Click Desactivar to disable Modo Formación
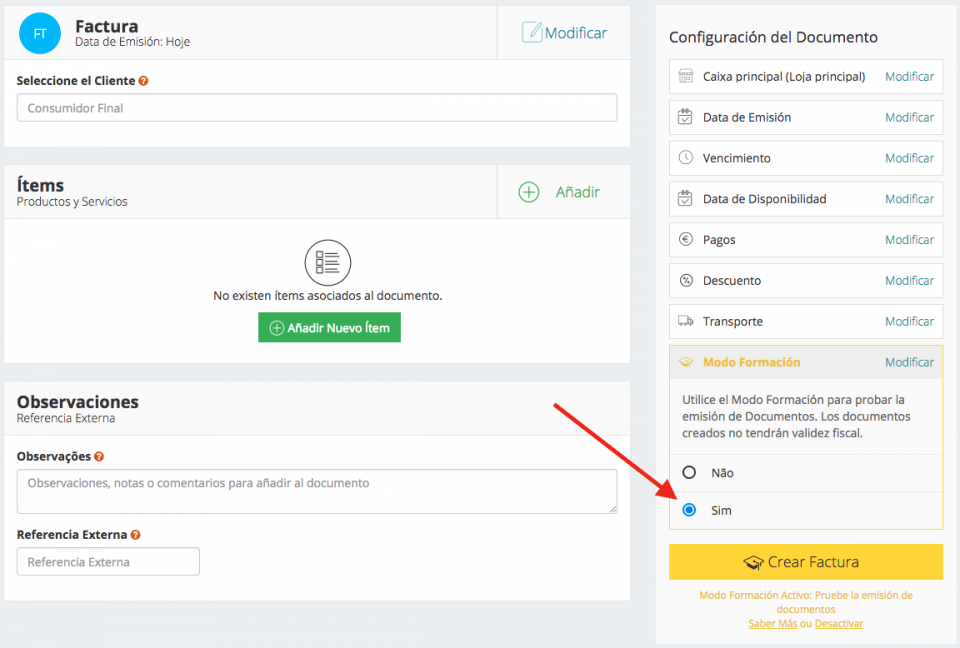The image size is (960, 648). pos(839,622)
